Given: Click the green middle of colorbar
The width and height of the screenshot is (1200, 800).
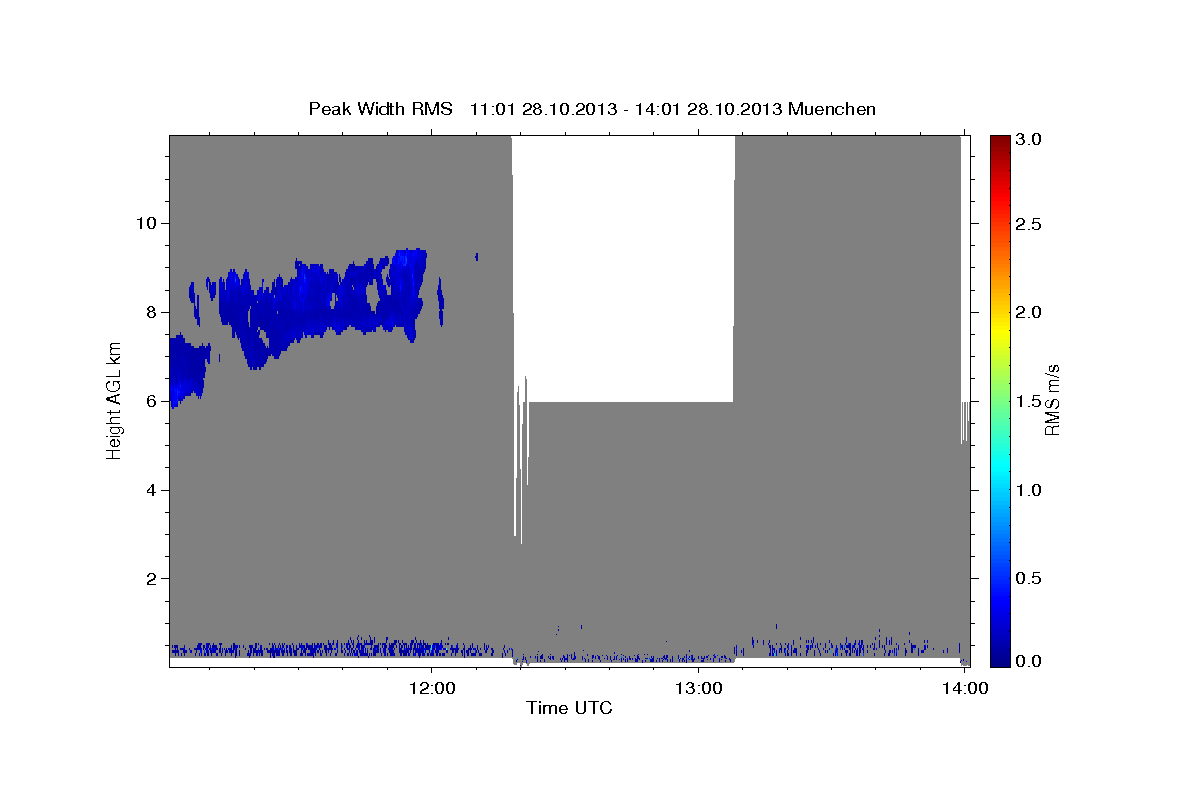Looking at the screenshot, I should pyautogui.click(x=999, y=400).
